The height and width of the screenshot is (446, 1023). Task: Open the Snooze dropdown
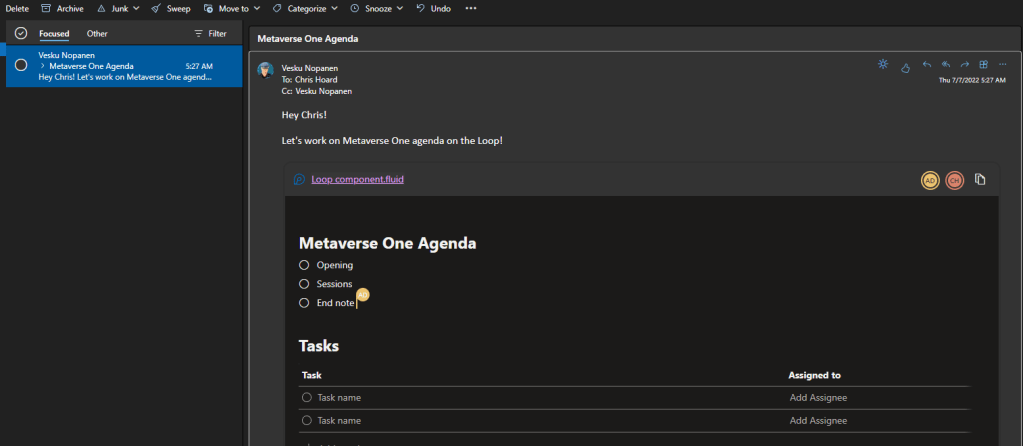click(377, 8)
